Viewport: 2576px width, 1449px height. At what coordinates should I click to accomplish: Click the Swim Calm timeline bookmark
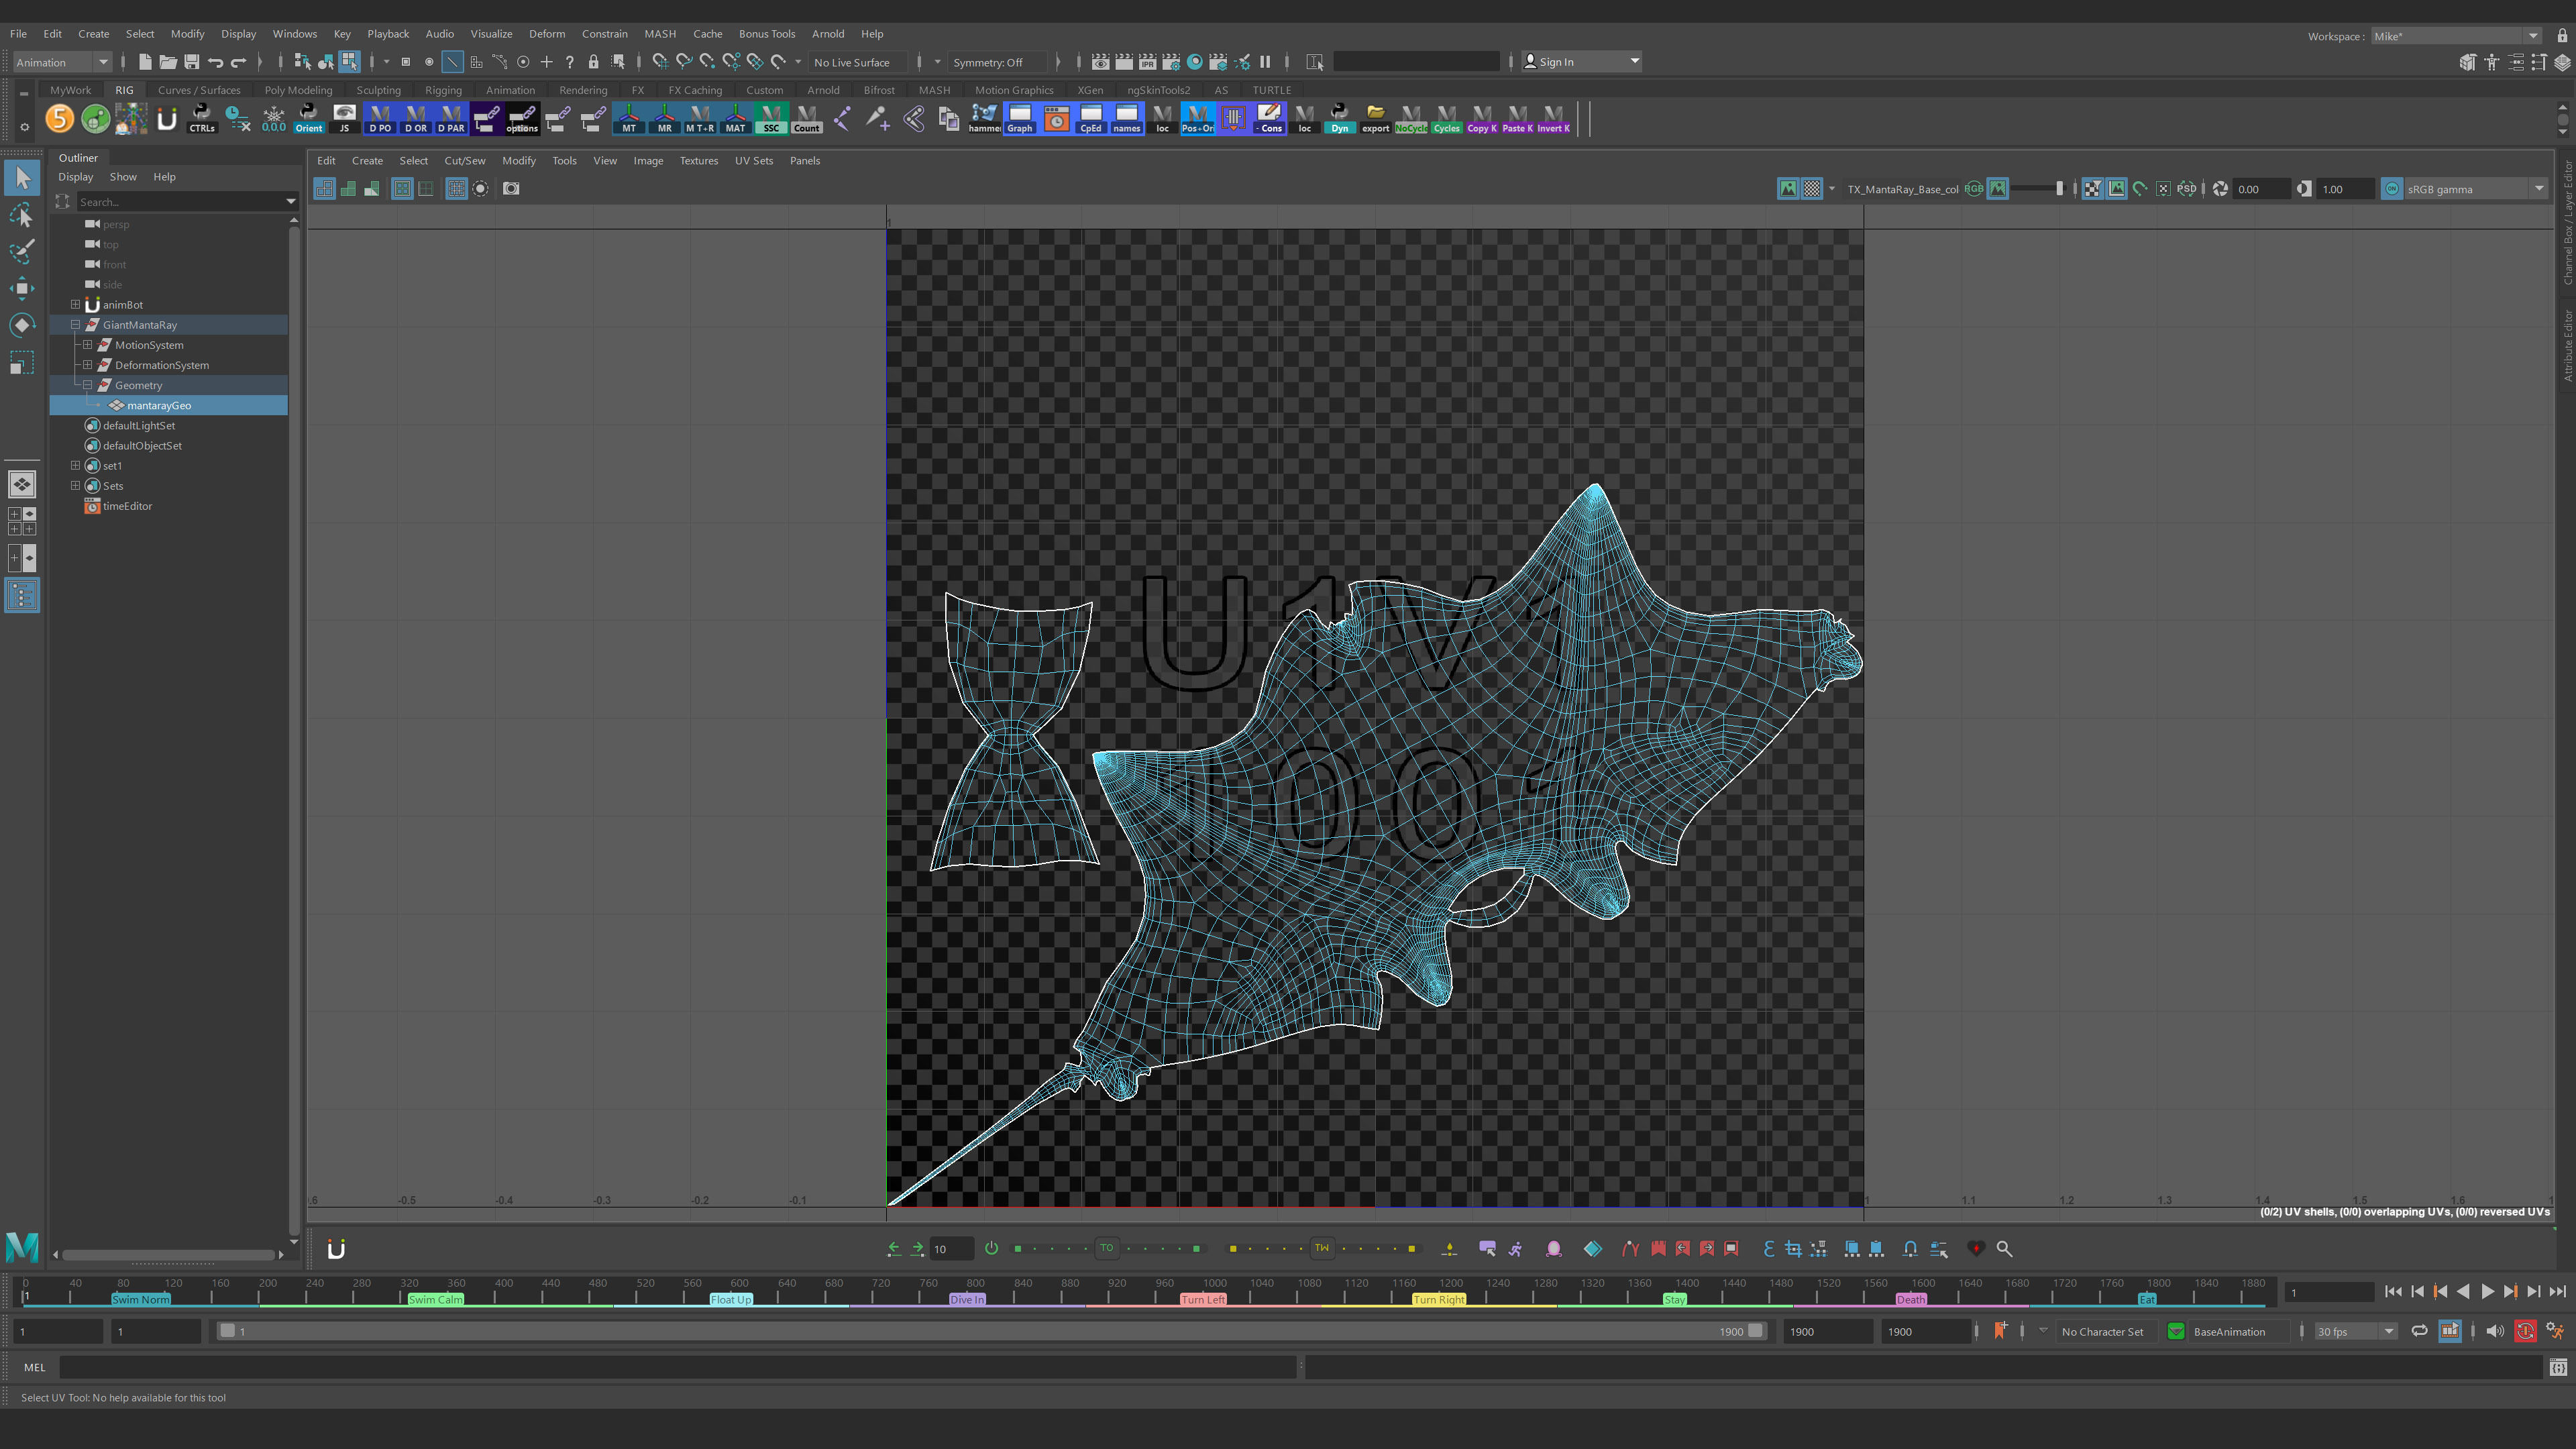pos(435,1299)
